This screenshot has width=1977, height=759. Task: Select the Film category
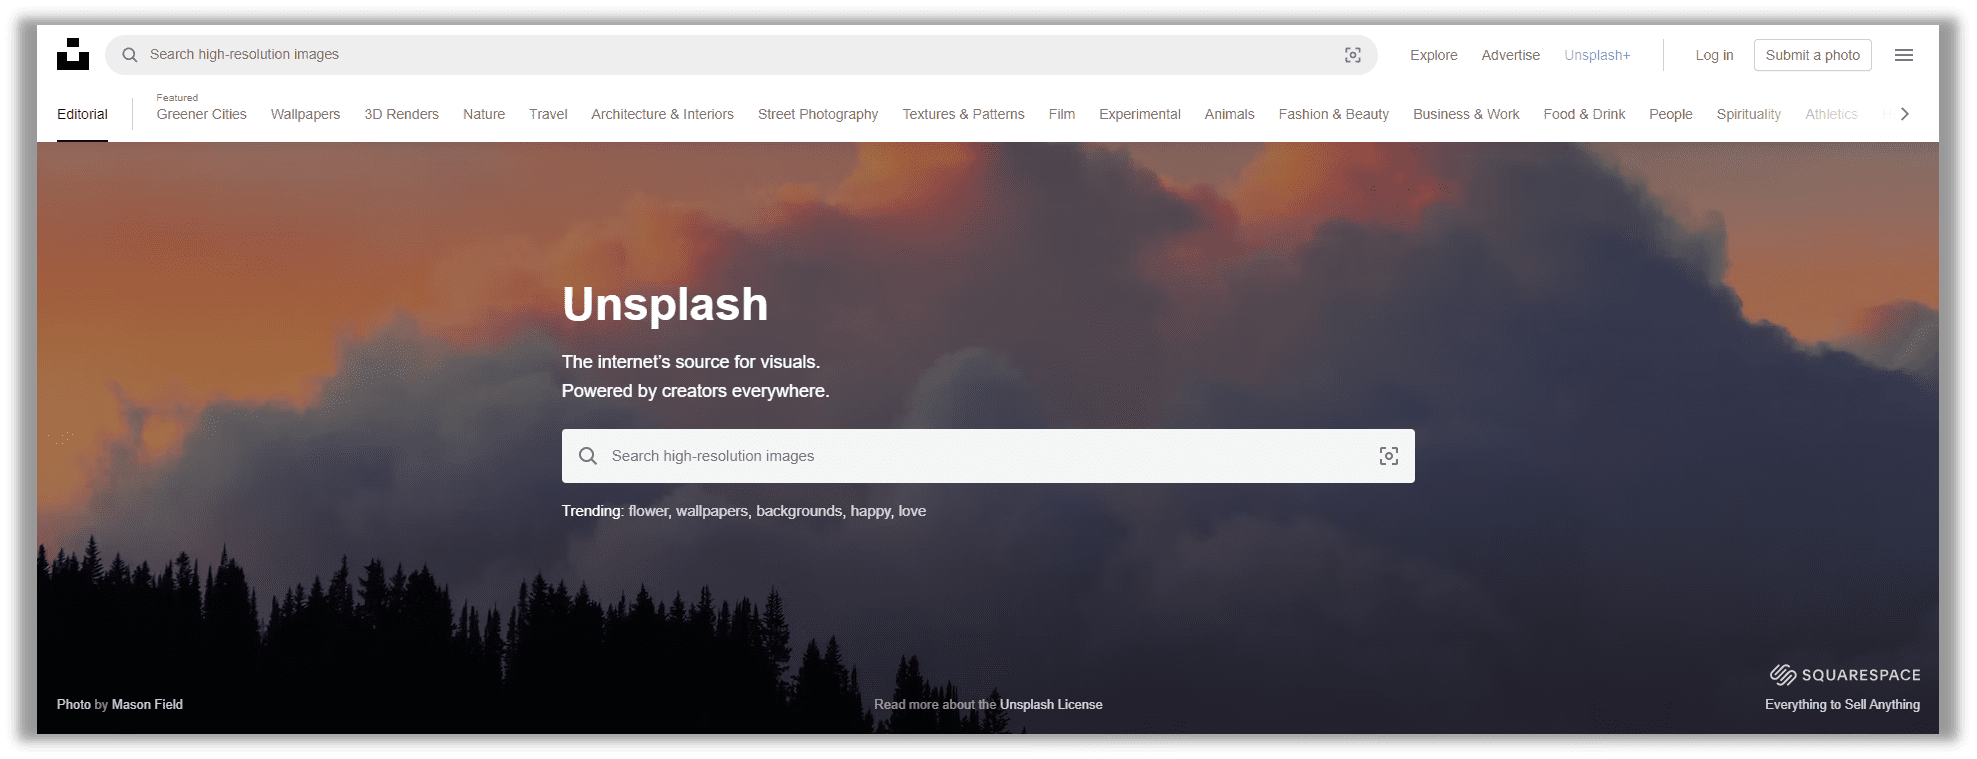click(x=1062, y=114)
